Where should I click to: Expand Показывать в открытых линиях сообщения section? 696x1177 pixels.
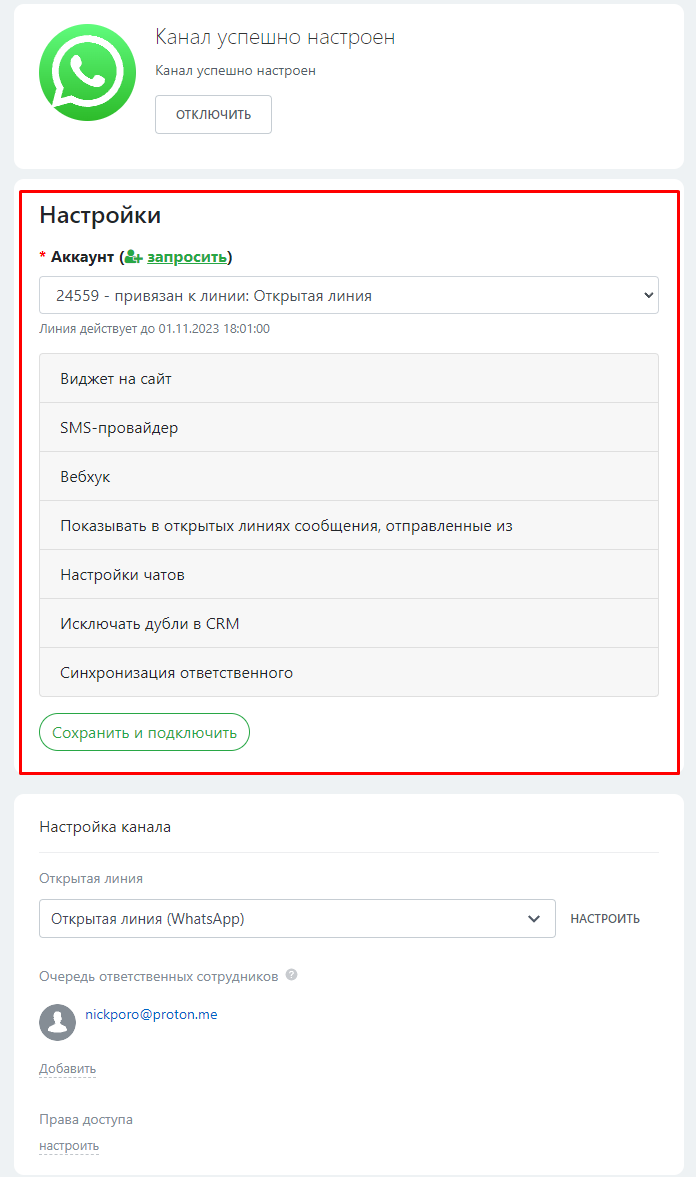tap(348, 526)
